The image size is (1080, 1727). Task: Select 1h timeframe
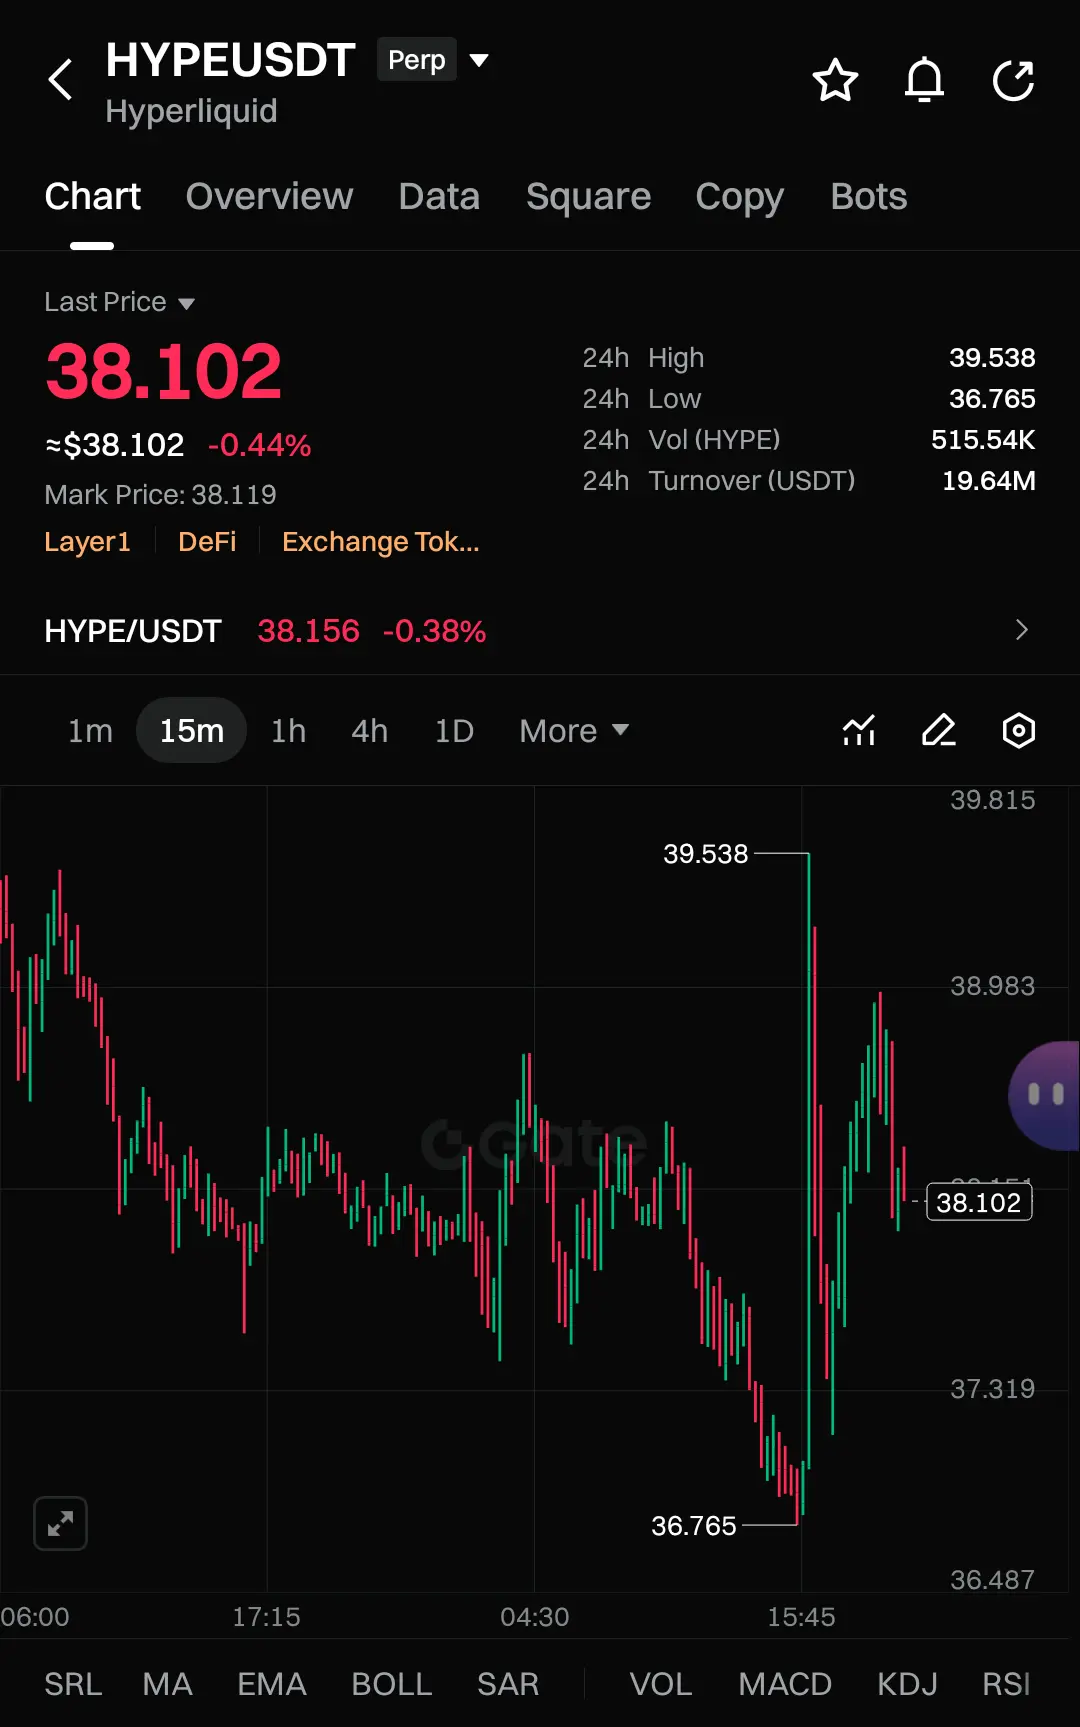[288, 731]
